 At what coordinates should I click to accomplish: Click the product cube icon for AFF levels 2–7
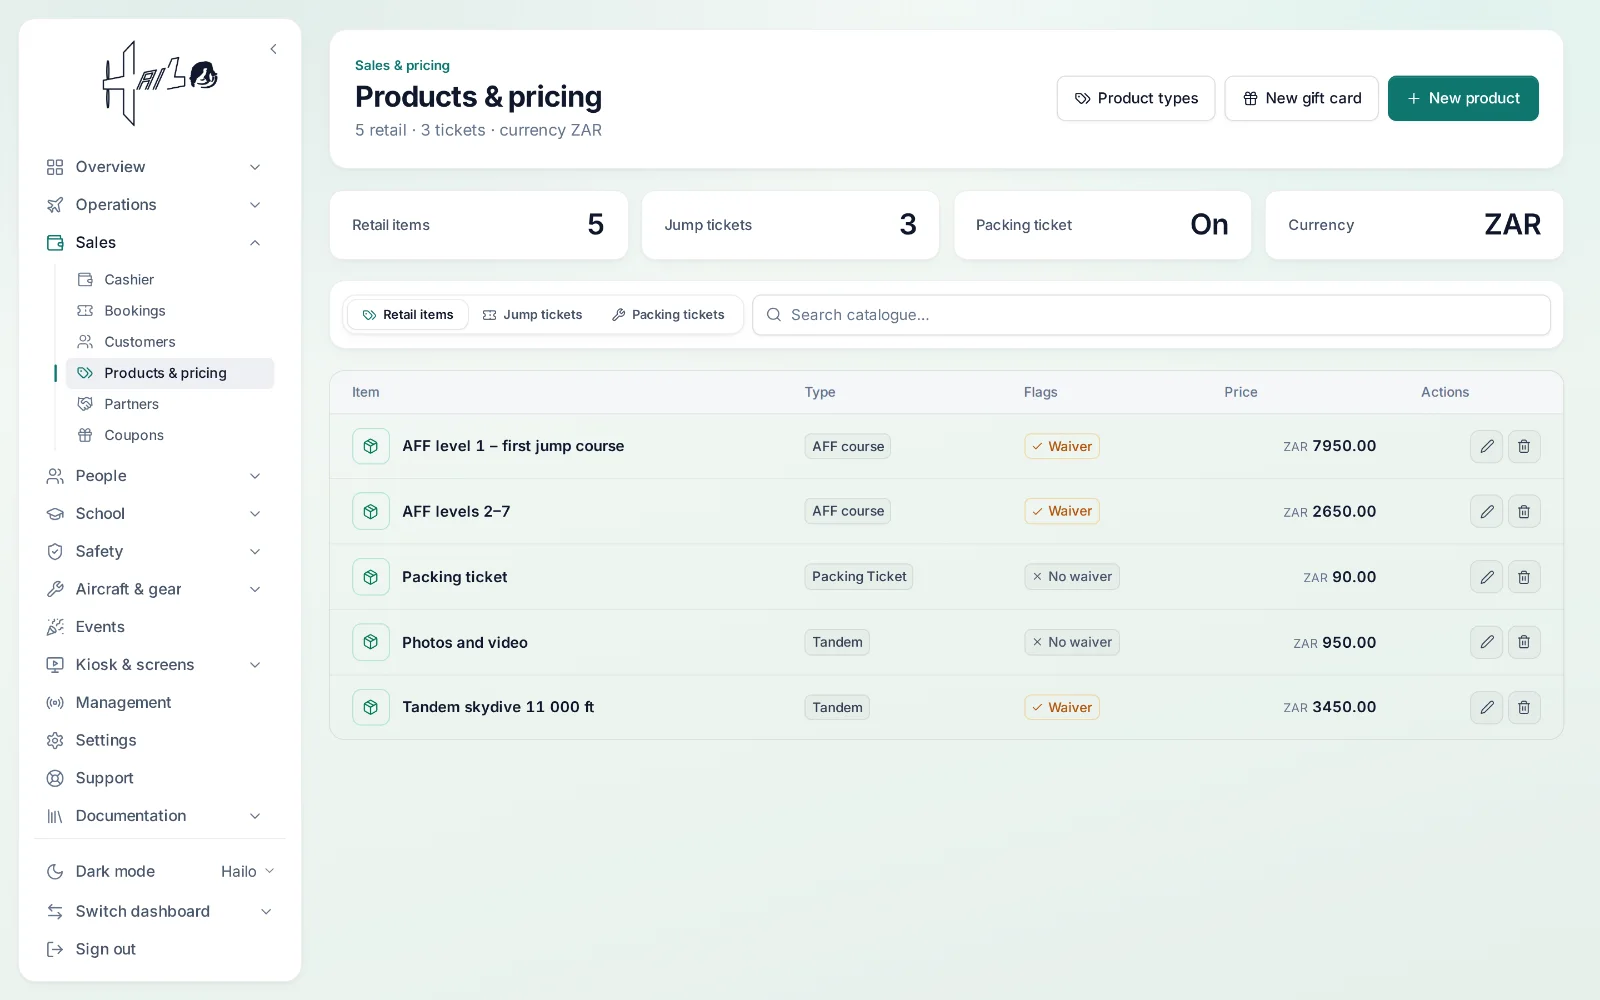(370, 511)
